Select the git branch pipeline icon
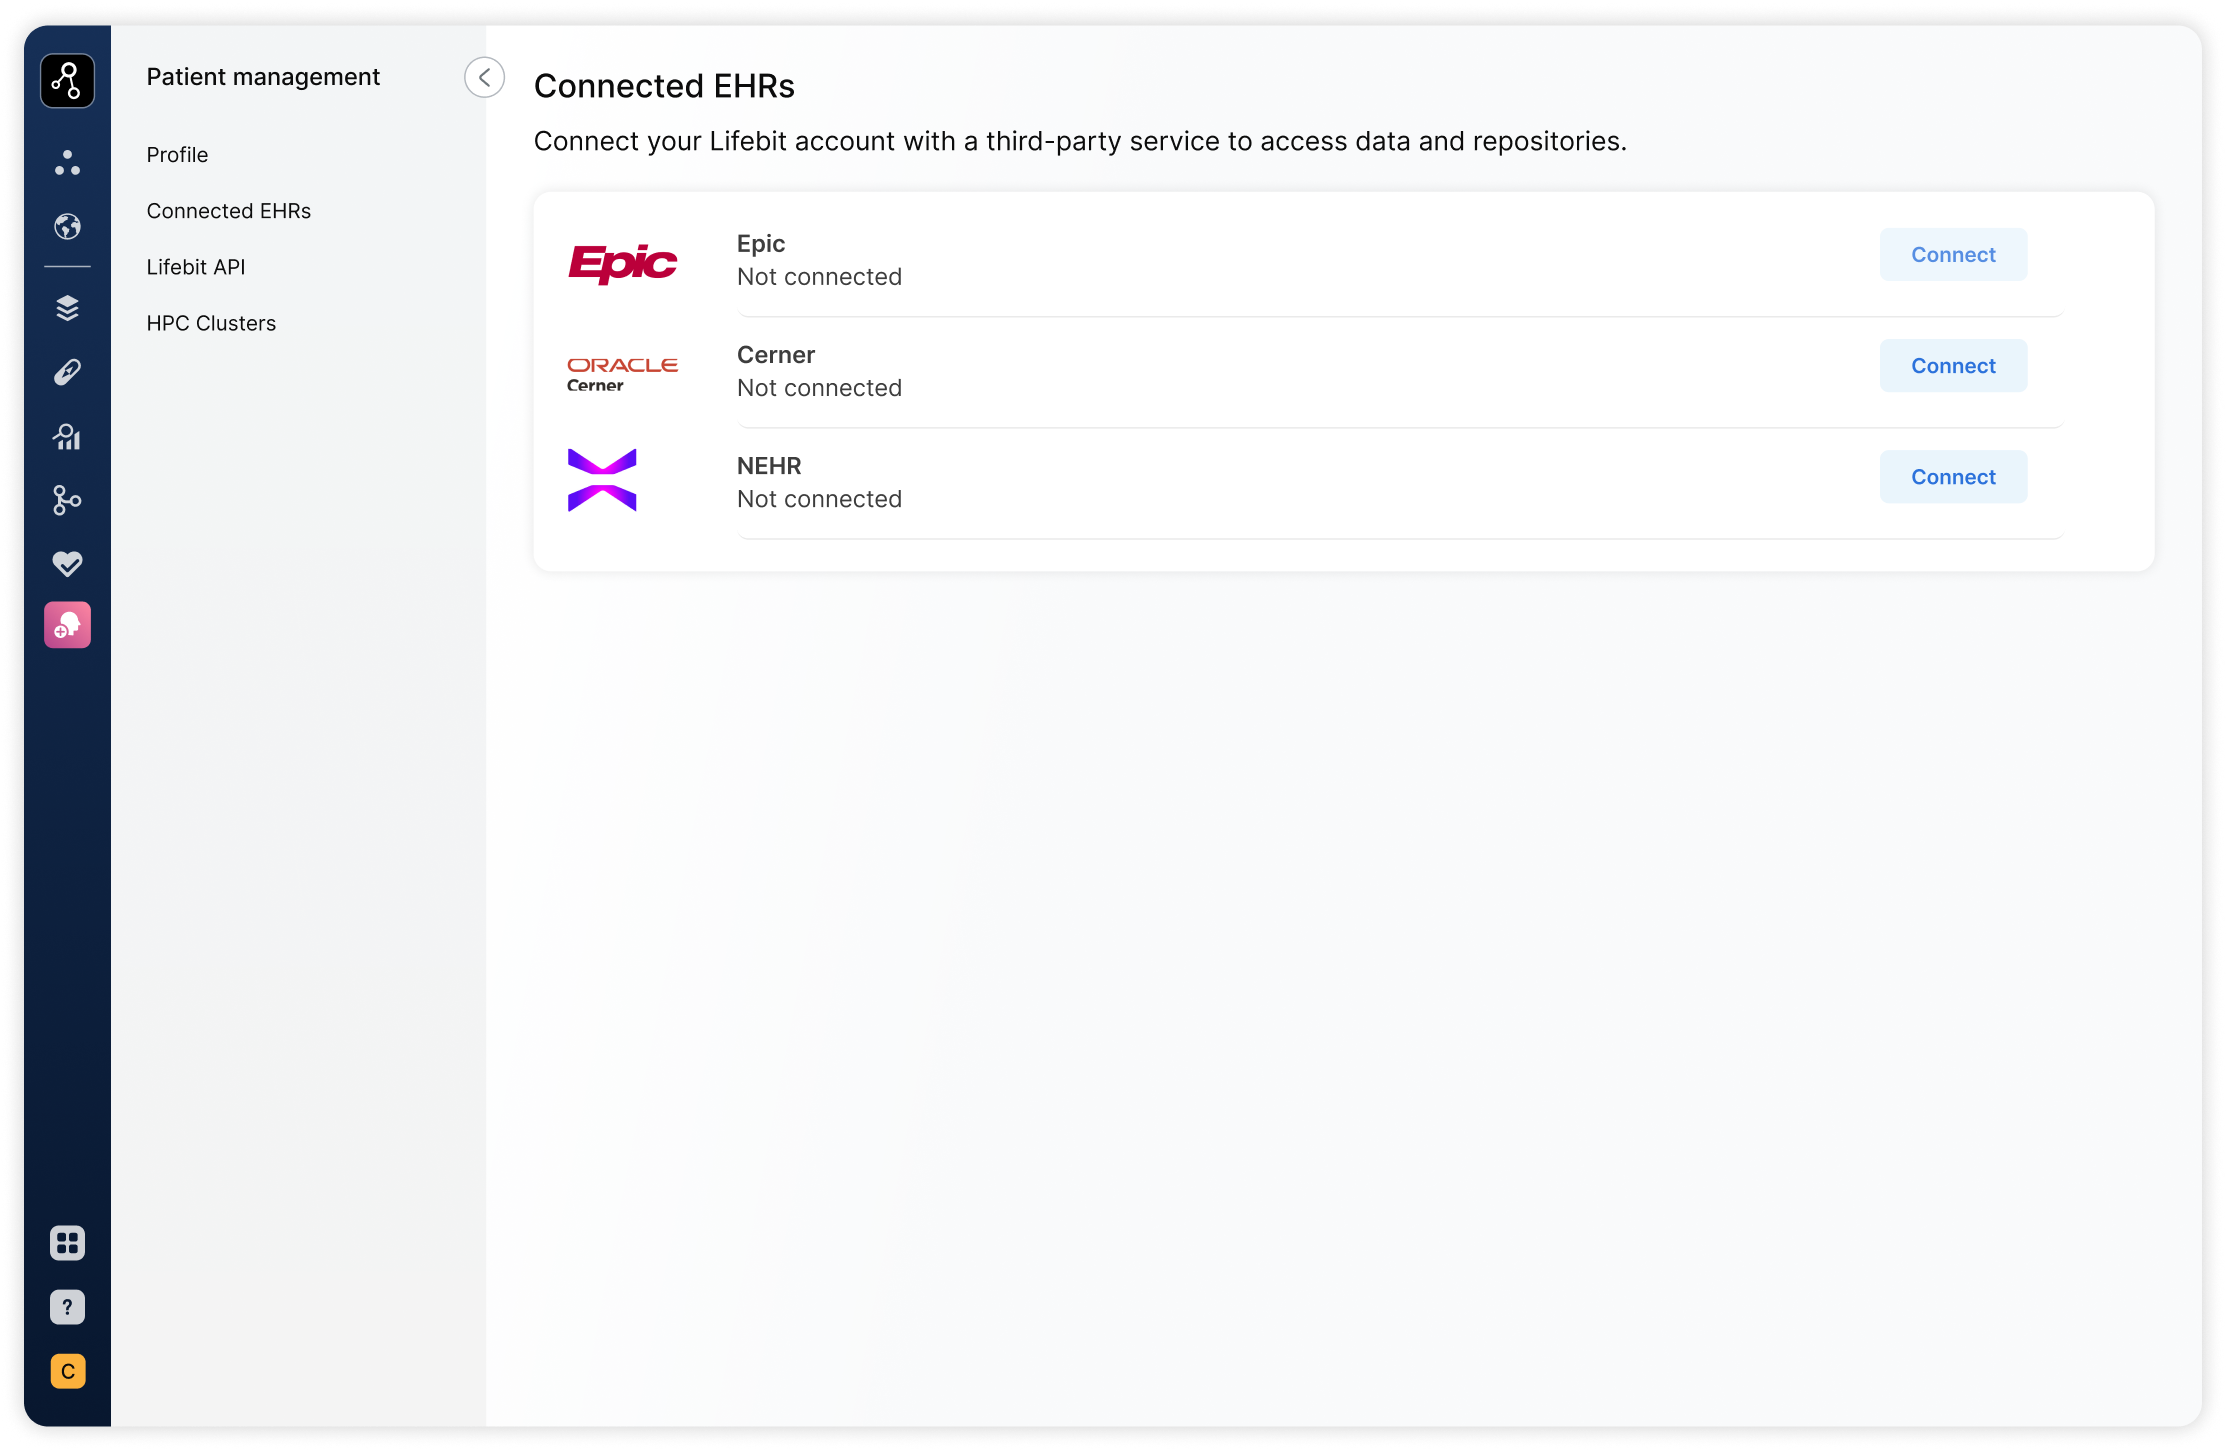 [x=67, y=500]
